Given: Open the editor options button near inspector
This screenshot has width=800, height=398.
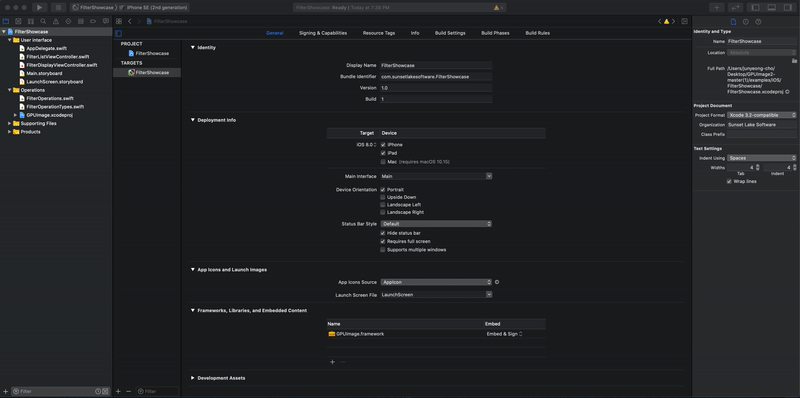Looking at the screenshot, I should click(684, 21).
